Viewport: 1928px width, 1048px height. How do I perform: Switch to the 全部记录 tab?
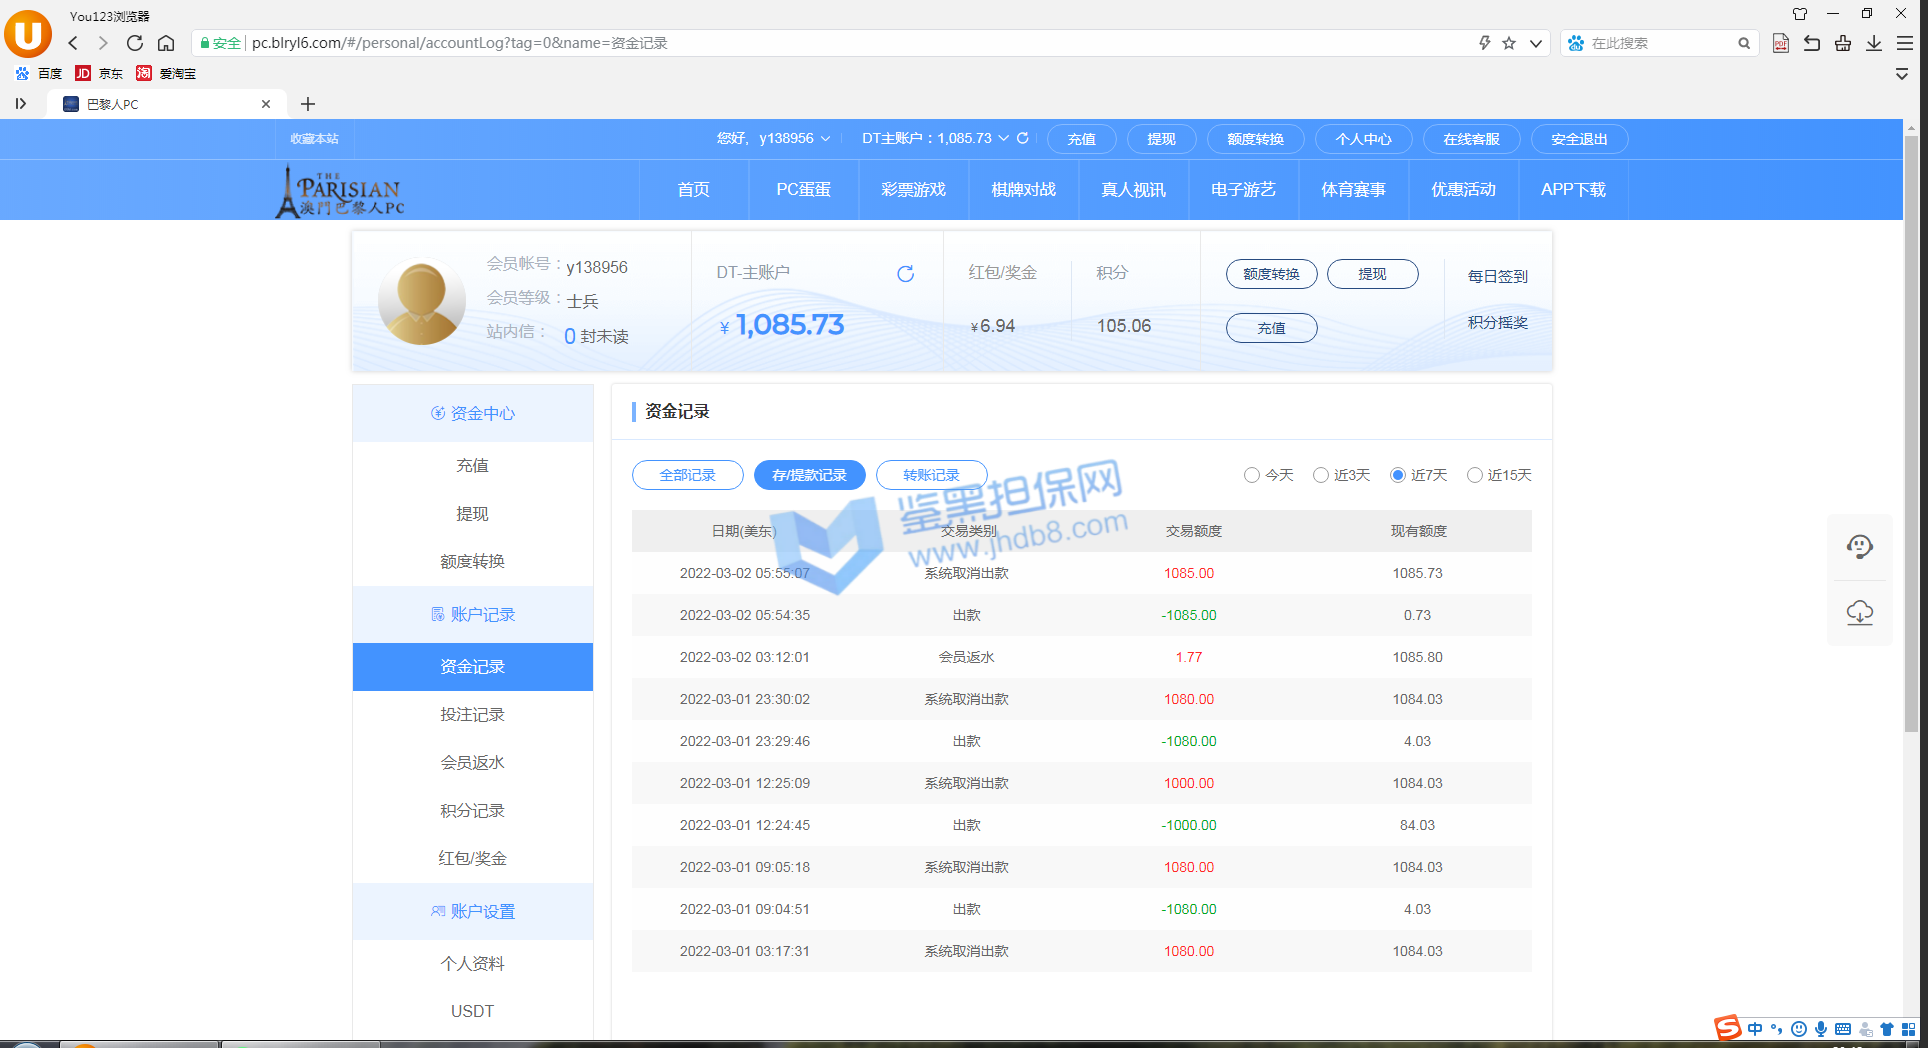[x=687, y=475]
